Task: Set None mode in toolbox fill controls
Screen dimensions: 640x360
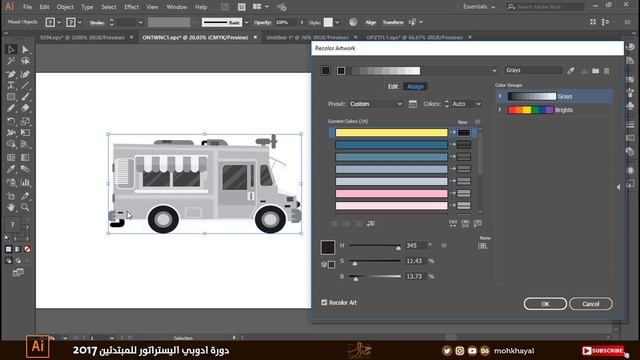Action: pyautogui.click(x=27, y=249)
